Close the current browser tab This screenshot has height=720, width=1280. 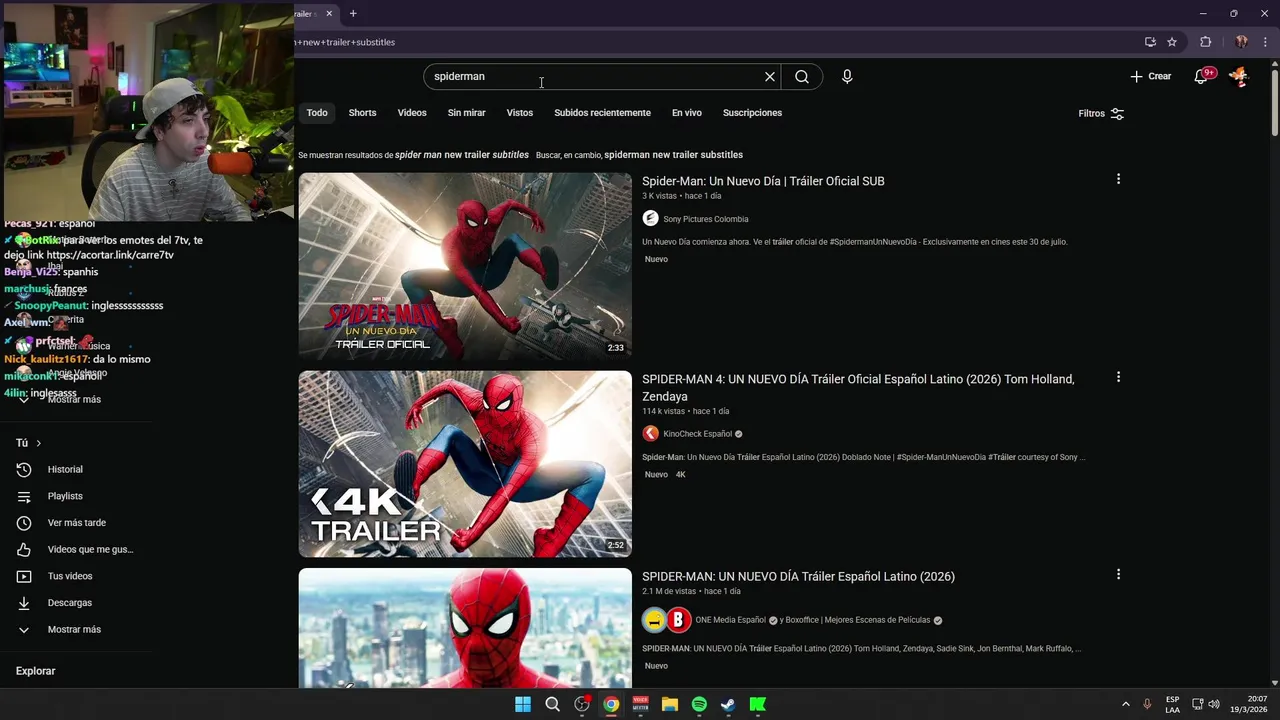[x=329, y=14]
